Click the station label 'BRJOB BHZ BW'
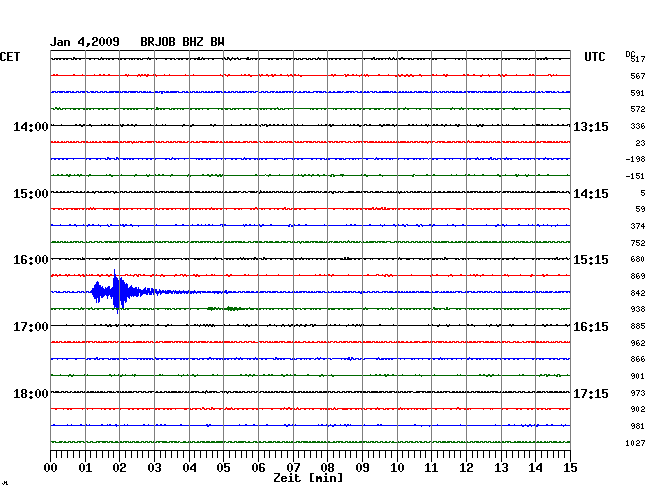The image size is (650, 494). click(x=182, y=42)
